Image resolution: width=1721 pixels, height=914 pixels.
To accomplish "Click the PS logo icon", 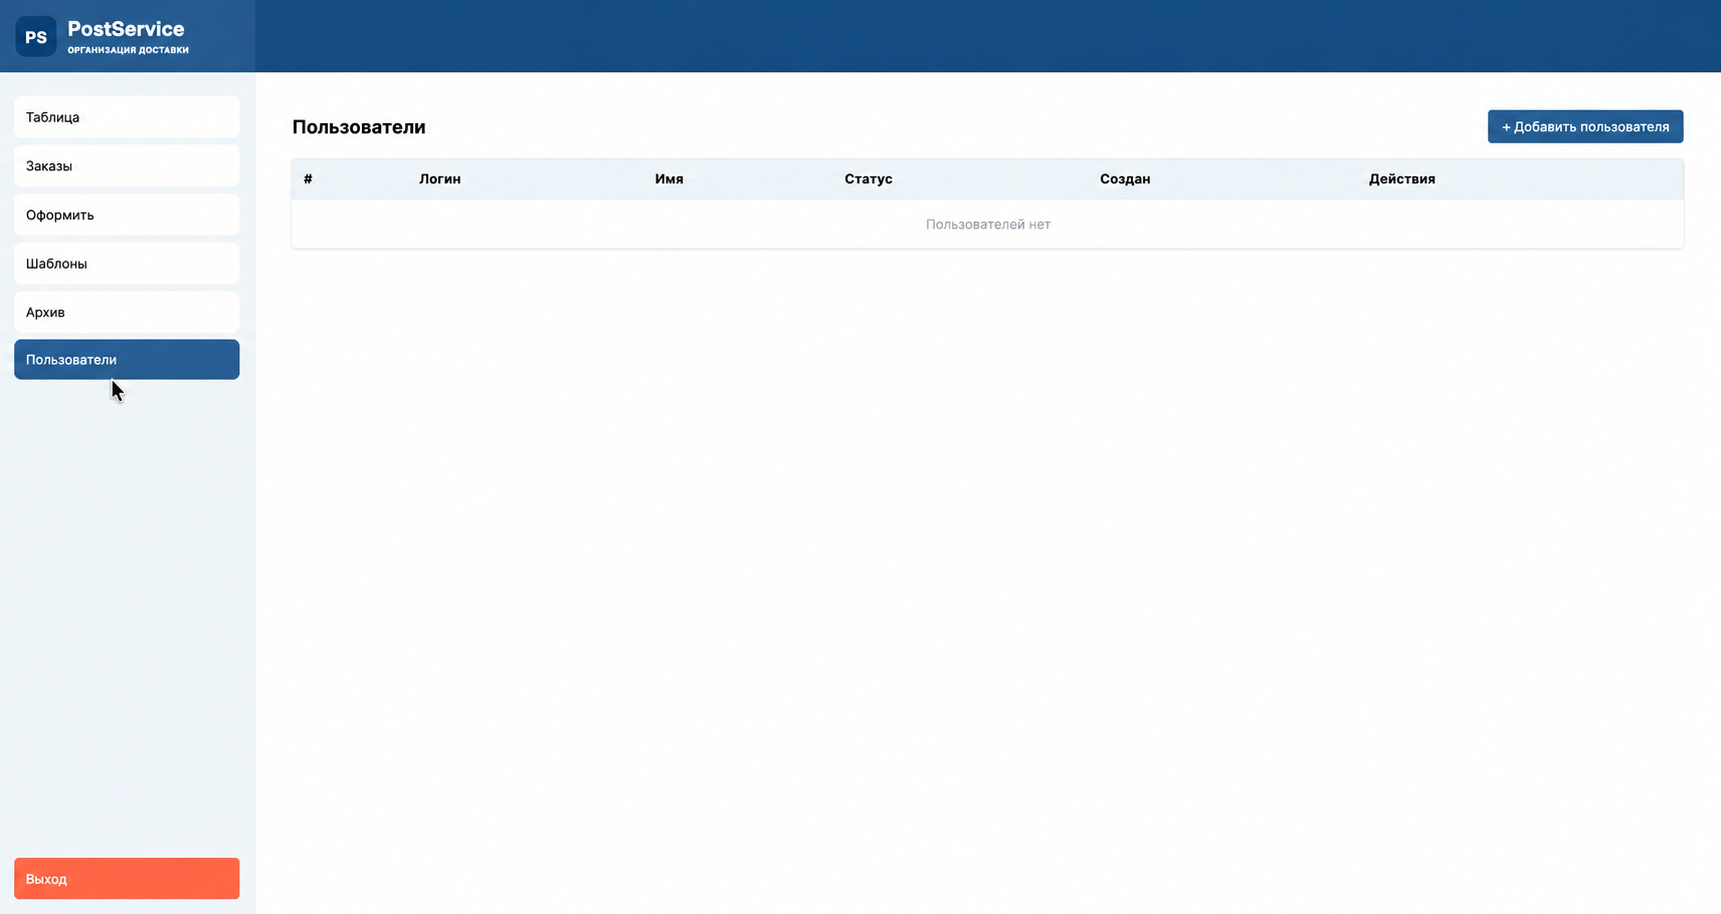I will [x=36, y=37].
